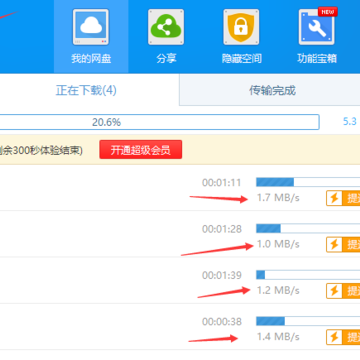Image resolution: width=360 pixels, height=360 pixels.
Task: Click the progress bar for download 00:01:11
Action: click(308, 182)
